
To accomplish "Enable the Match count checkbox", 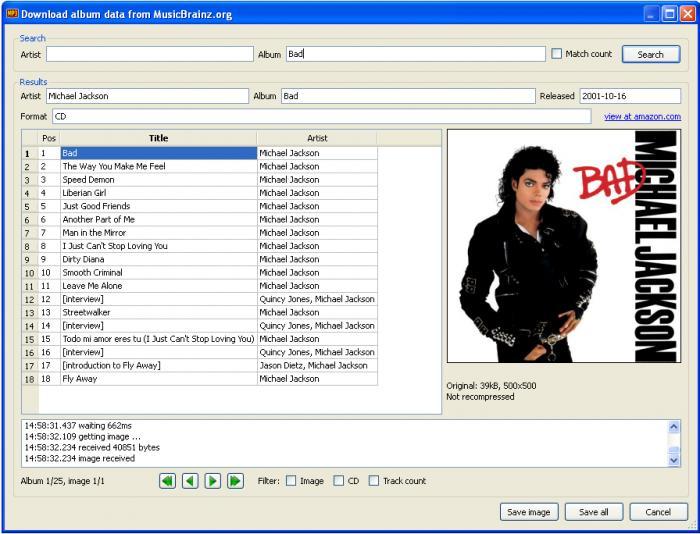I will coord(556,54).
